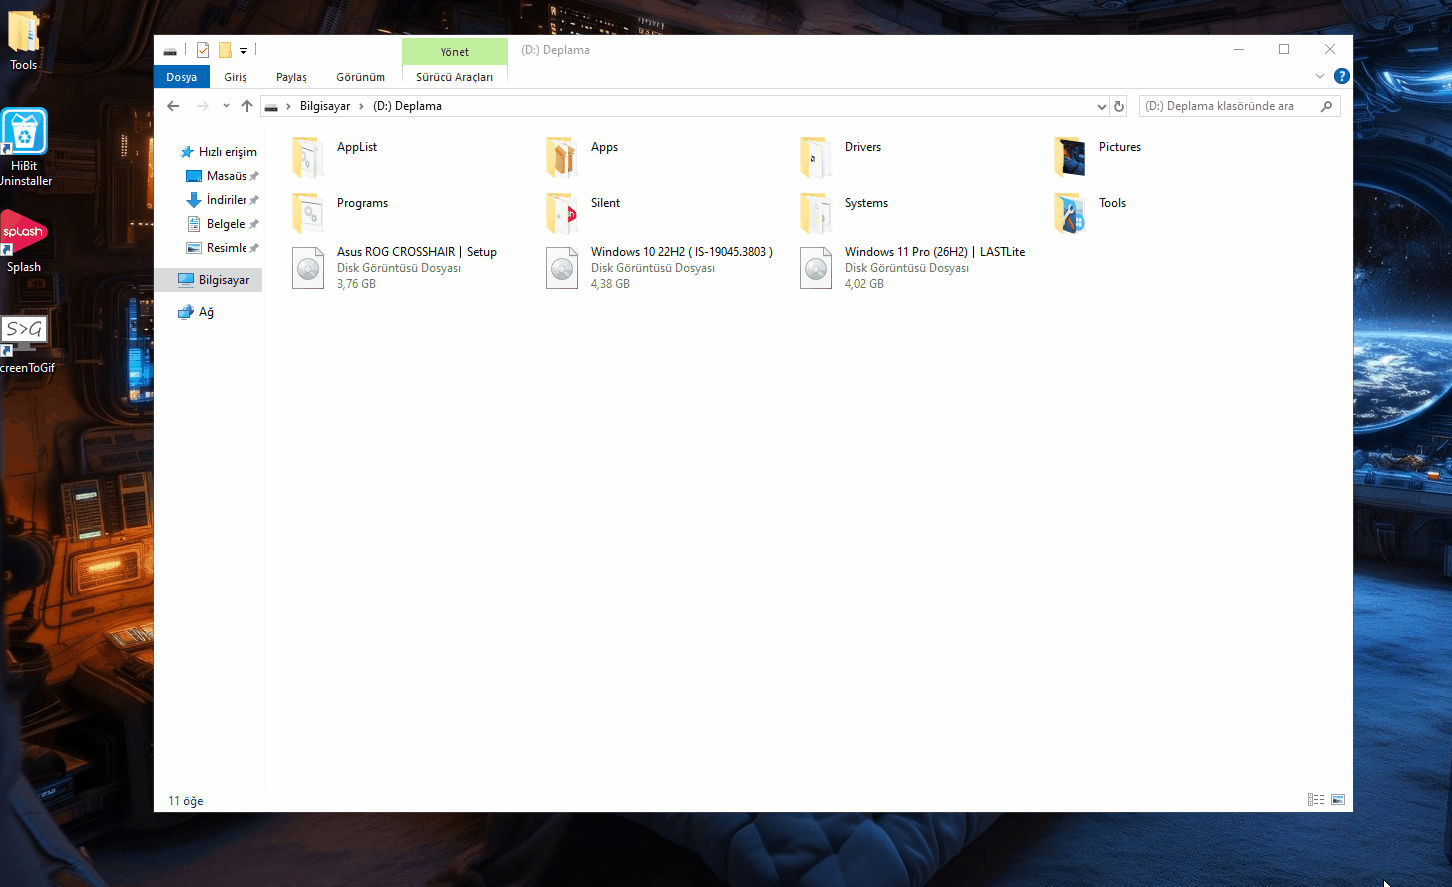Open the Help question mark icon
Image resolution: width=1452 pixels, height=887 pixels.
pyautogui.click(x=1342, y=76)
